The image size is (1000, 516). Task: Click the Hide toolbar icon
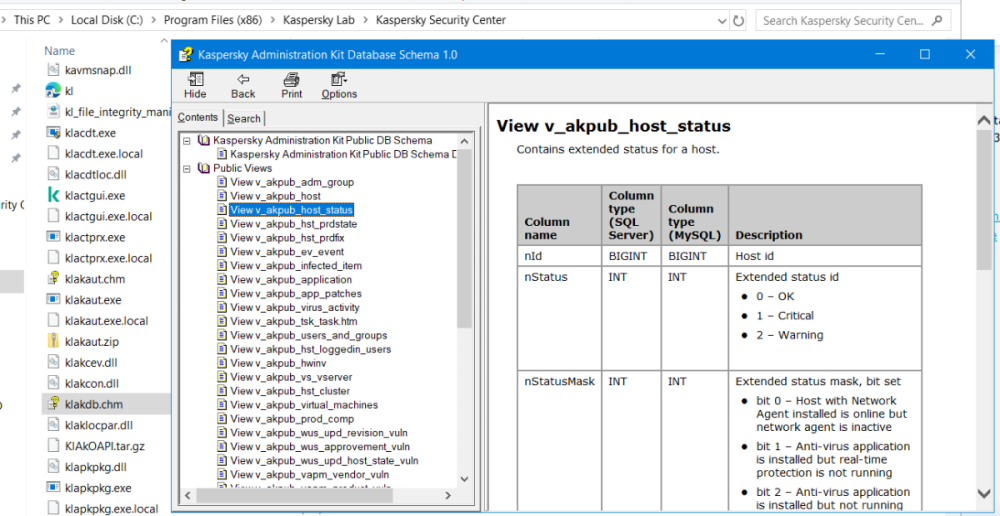(x=195, y=85)
